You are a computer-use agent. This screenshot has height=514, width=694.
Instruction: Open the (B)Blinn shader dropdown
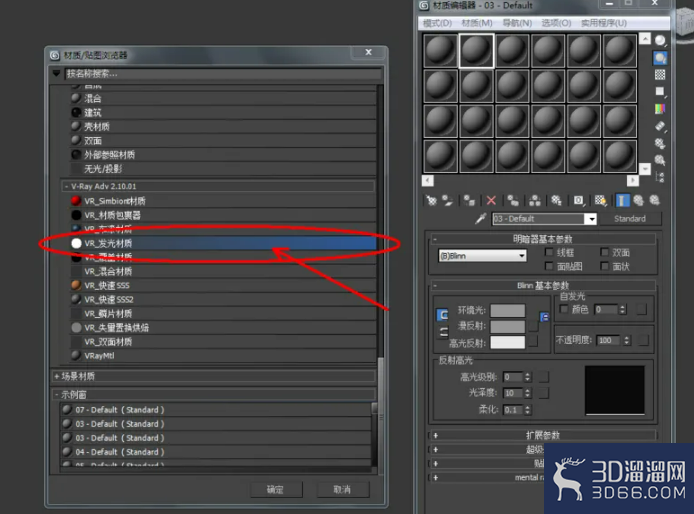pyautogui.click(x=482, y=256)
